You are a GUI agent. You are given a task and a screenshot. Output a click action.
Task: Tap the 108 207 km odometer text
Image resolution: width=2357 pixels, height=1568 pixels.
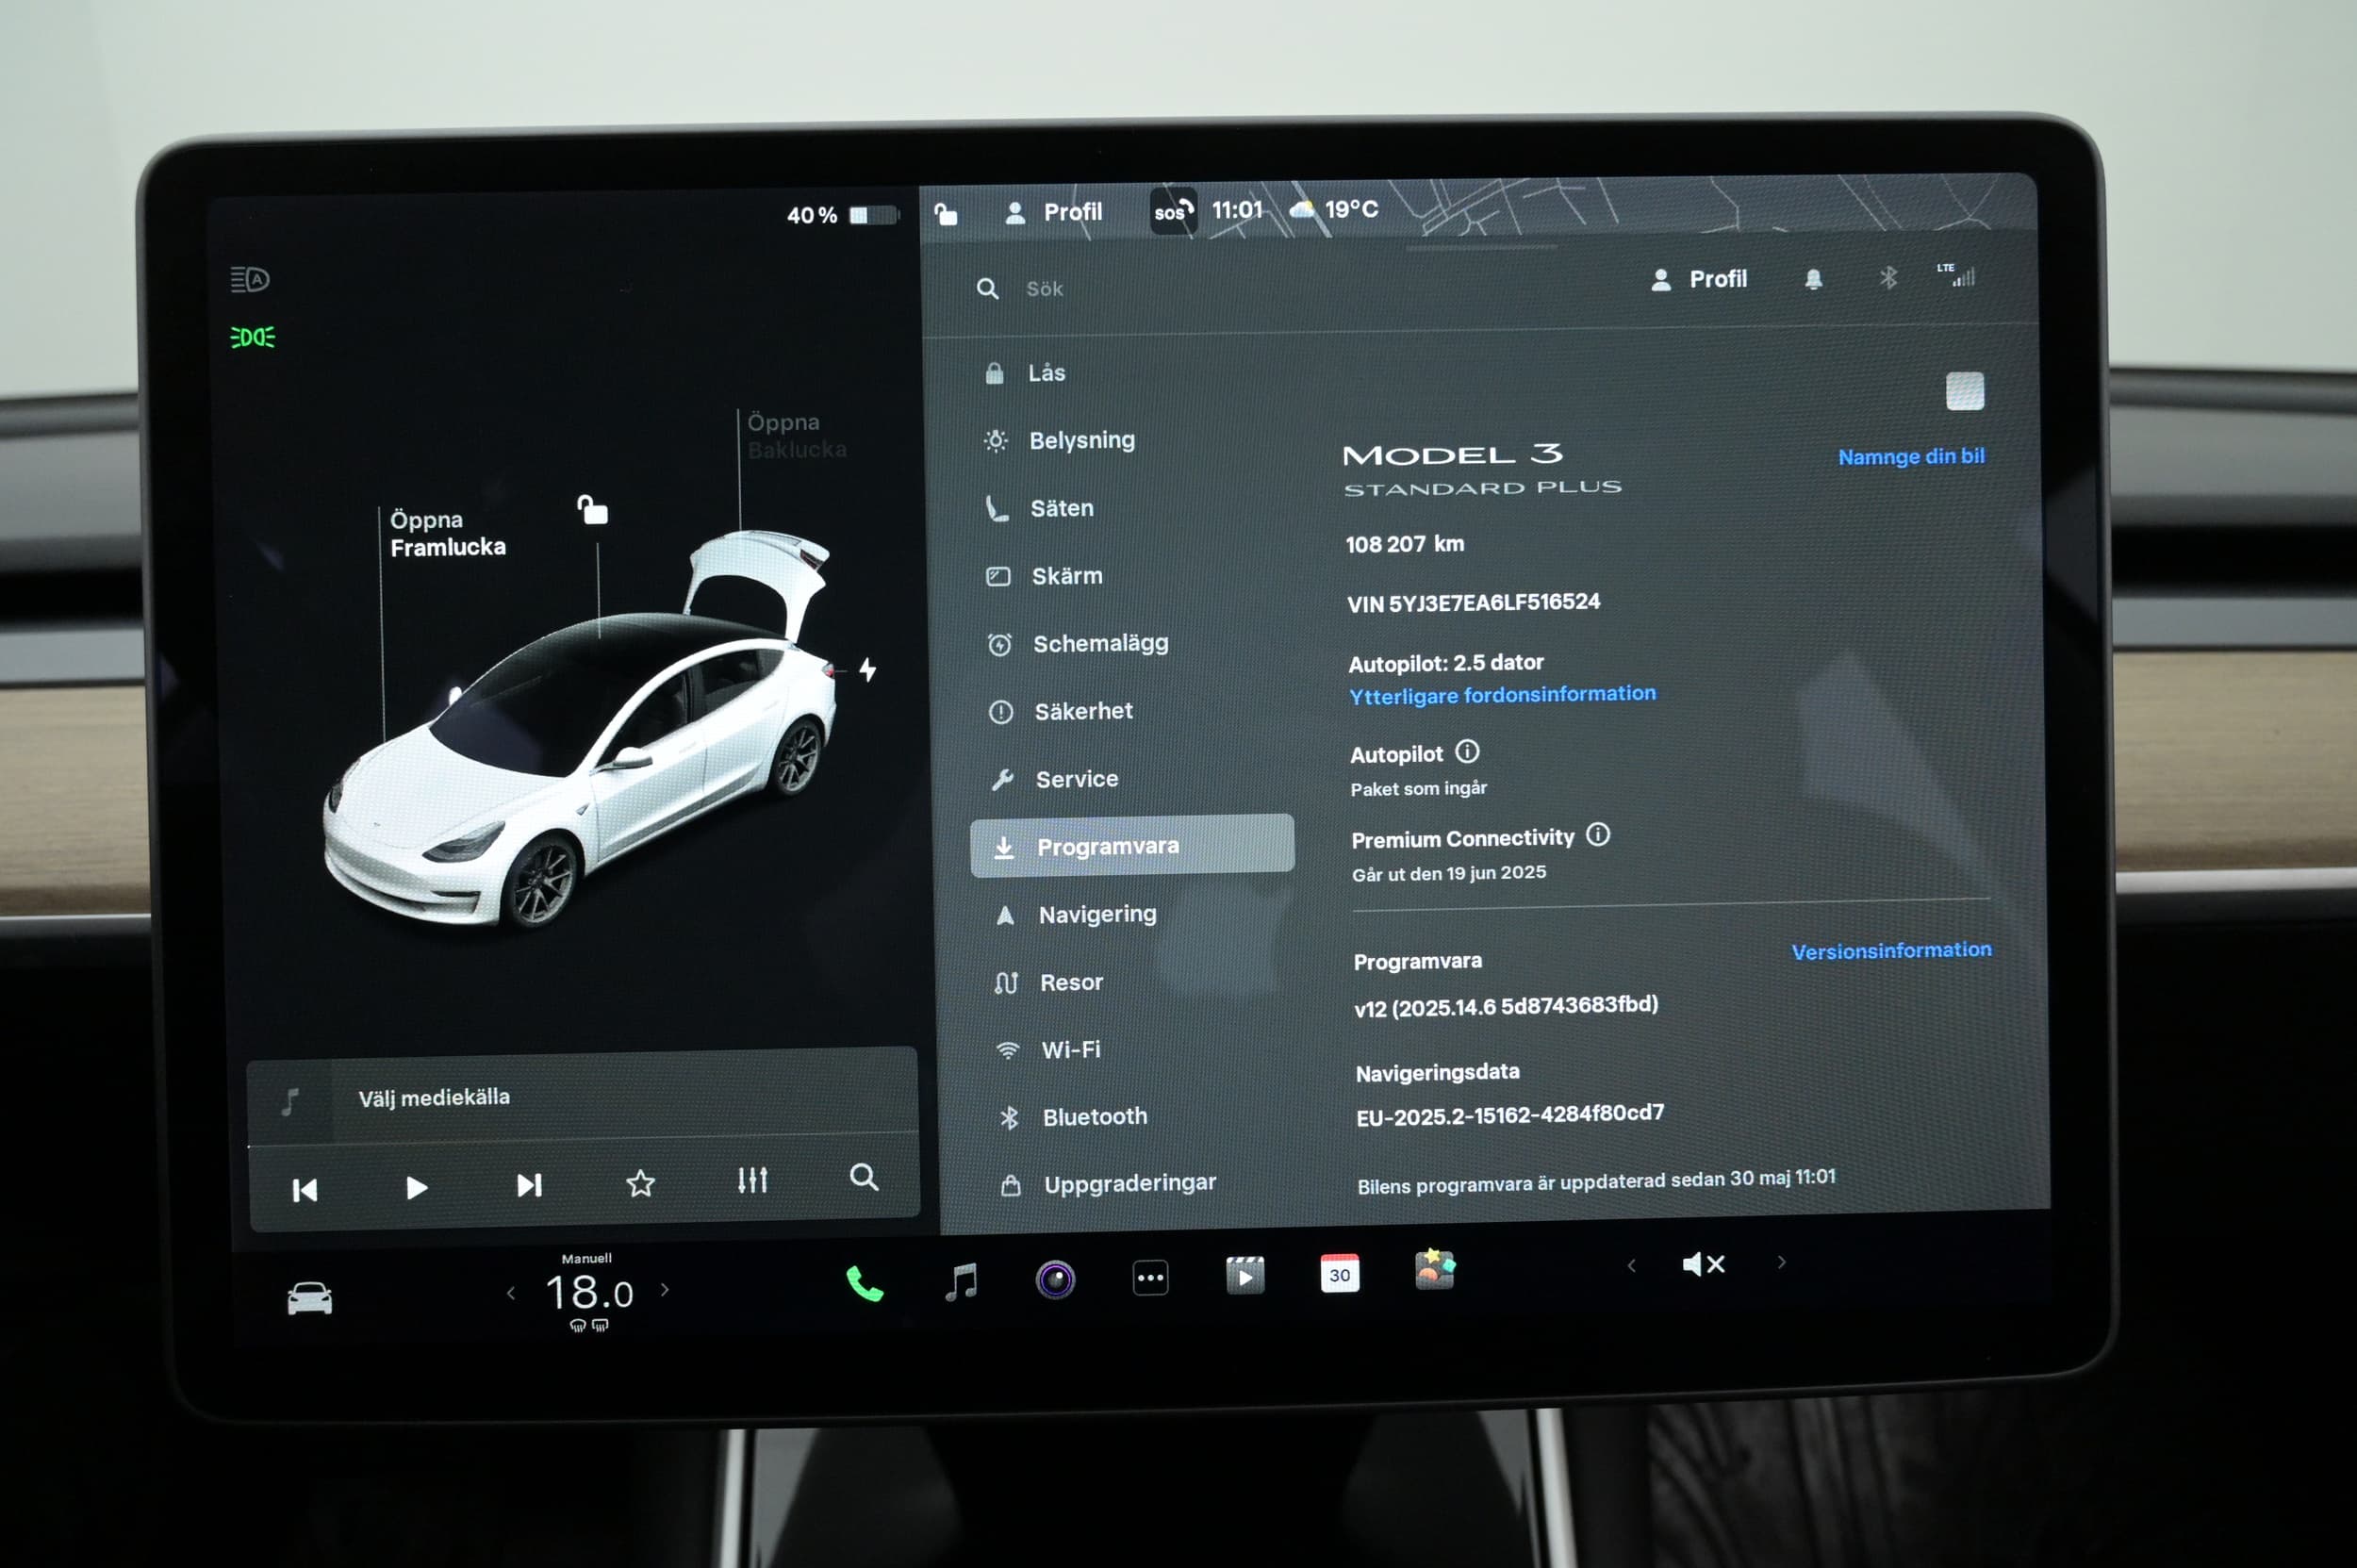[x=1404, y=544]
